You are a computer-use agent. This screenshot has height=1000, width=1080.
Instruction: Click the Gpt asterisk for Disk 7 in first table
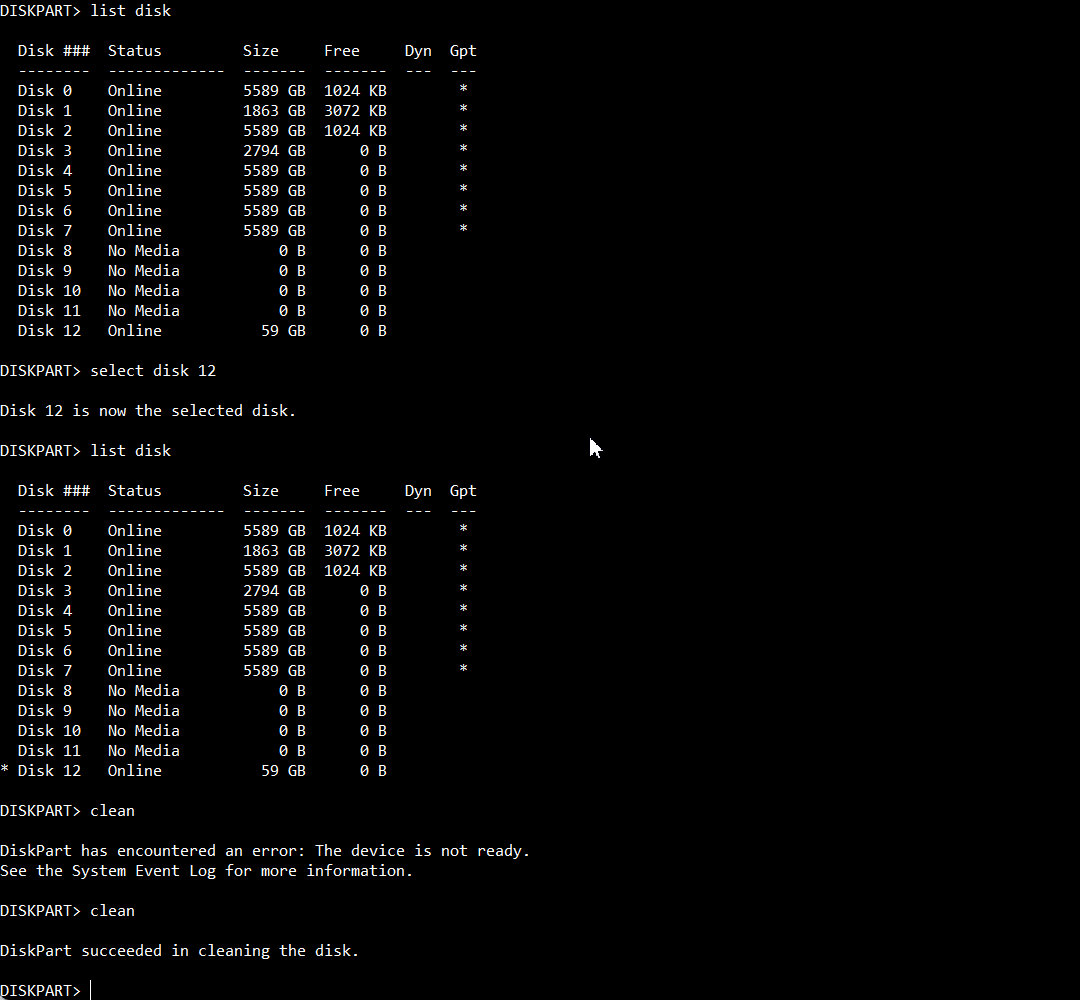(464, 229)
